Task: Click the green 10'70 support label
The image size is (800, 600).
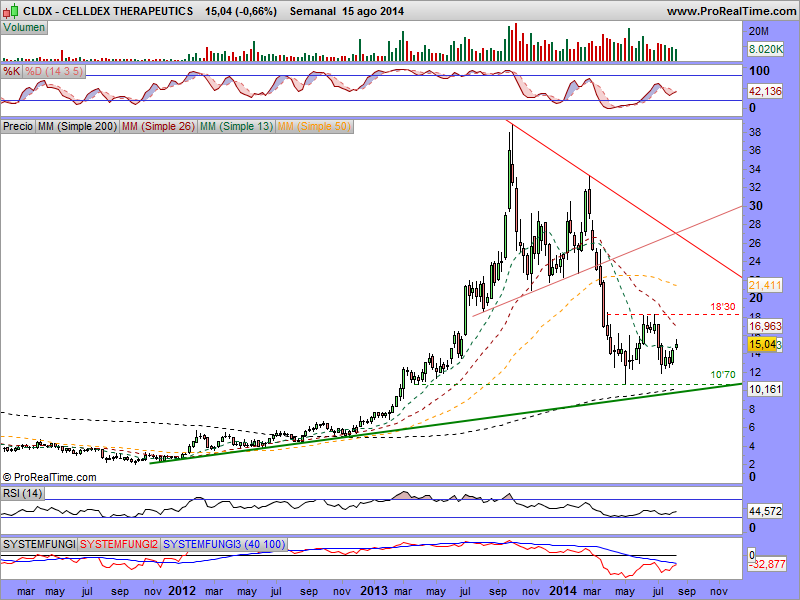Action: click(x=723, y=375)
